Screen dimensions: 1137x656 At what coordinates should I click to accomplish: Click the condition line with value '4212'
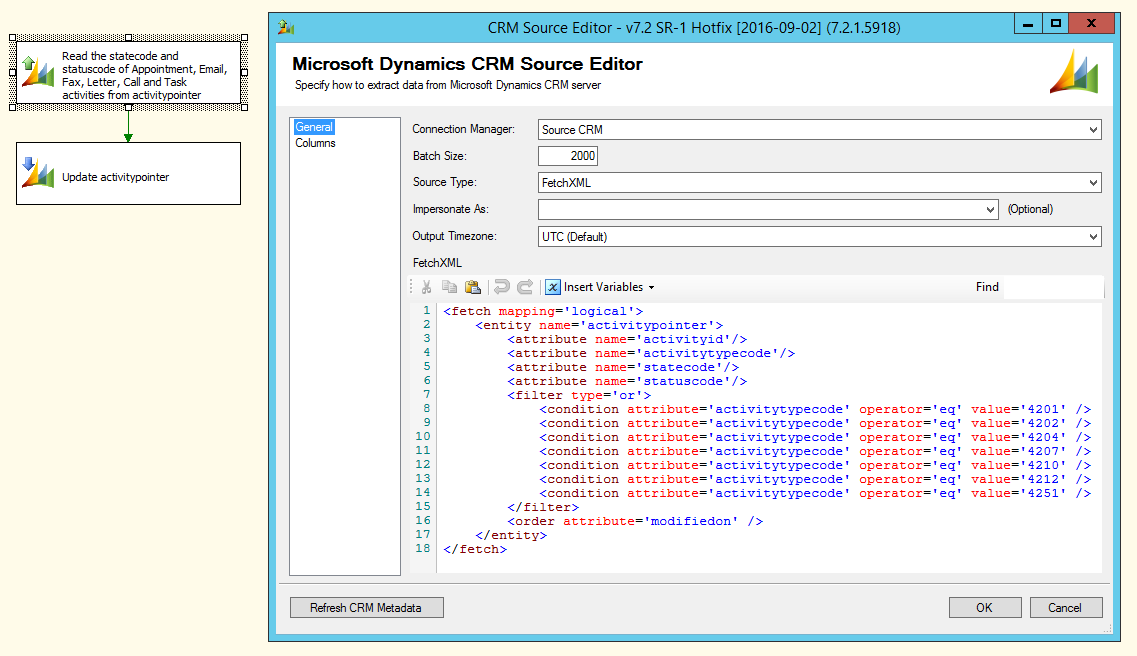pyautogui.click(x=815, y=479)
